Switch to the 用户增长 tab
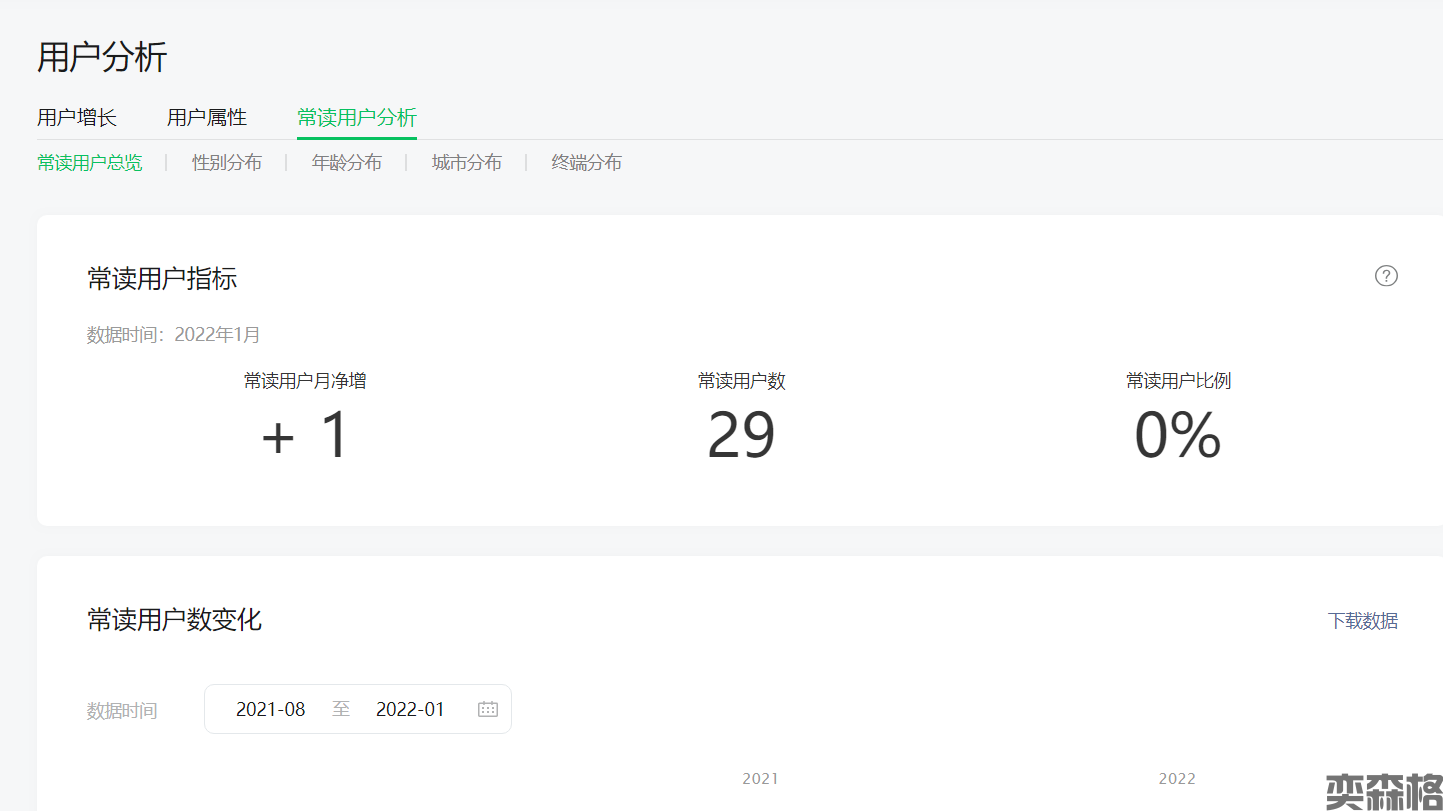Viewport: 1443px width, 811px height. tap(77, 118)
